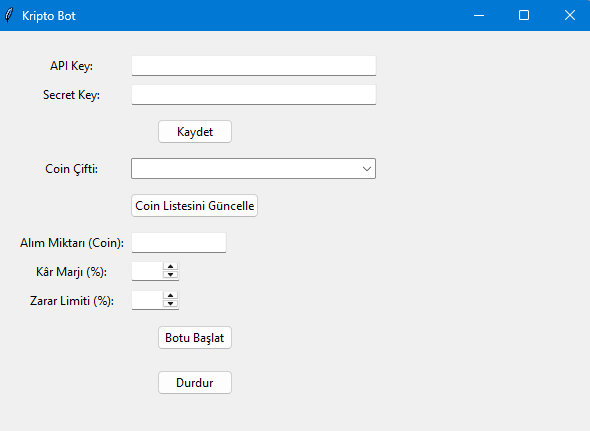This screenshot has height=431, width=590.
Task: Click the feather icon in title bar
Action: (x=9, y=15)
